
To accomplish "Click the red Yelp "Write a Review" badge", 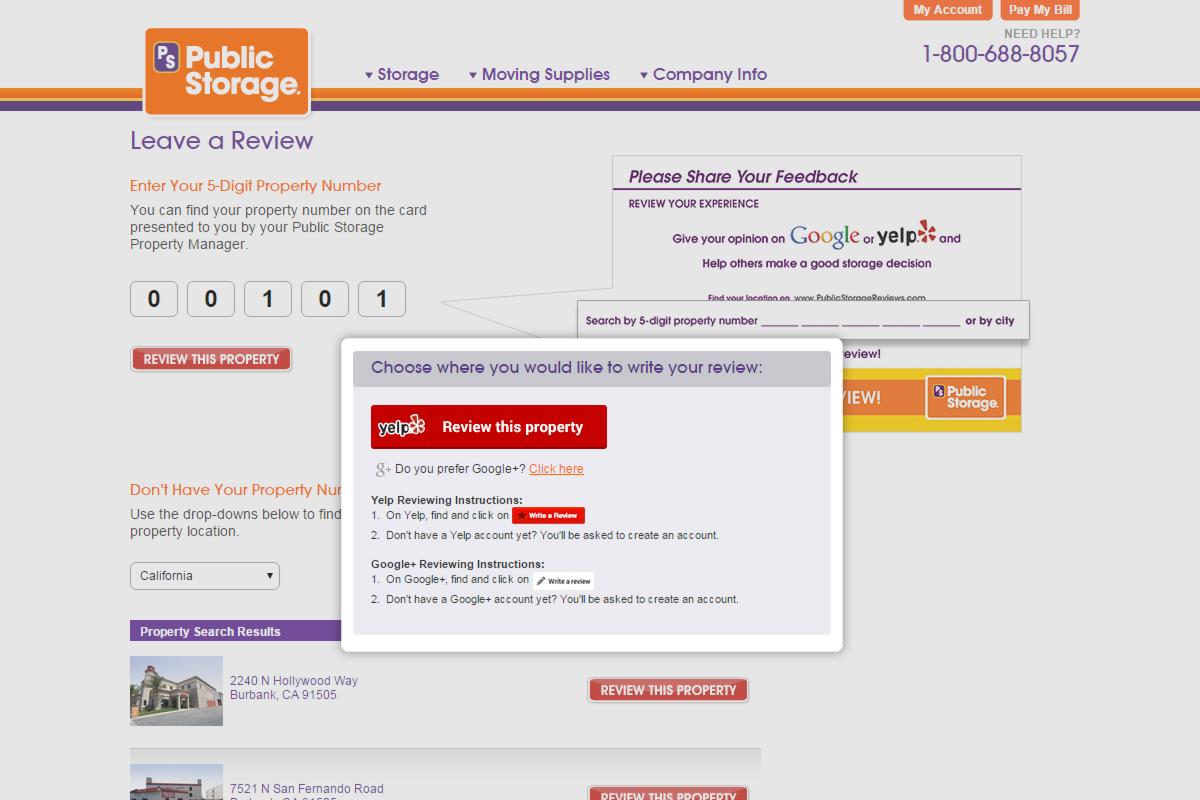I will coord(548,515).
